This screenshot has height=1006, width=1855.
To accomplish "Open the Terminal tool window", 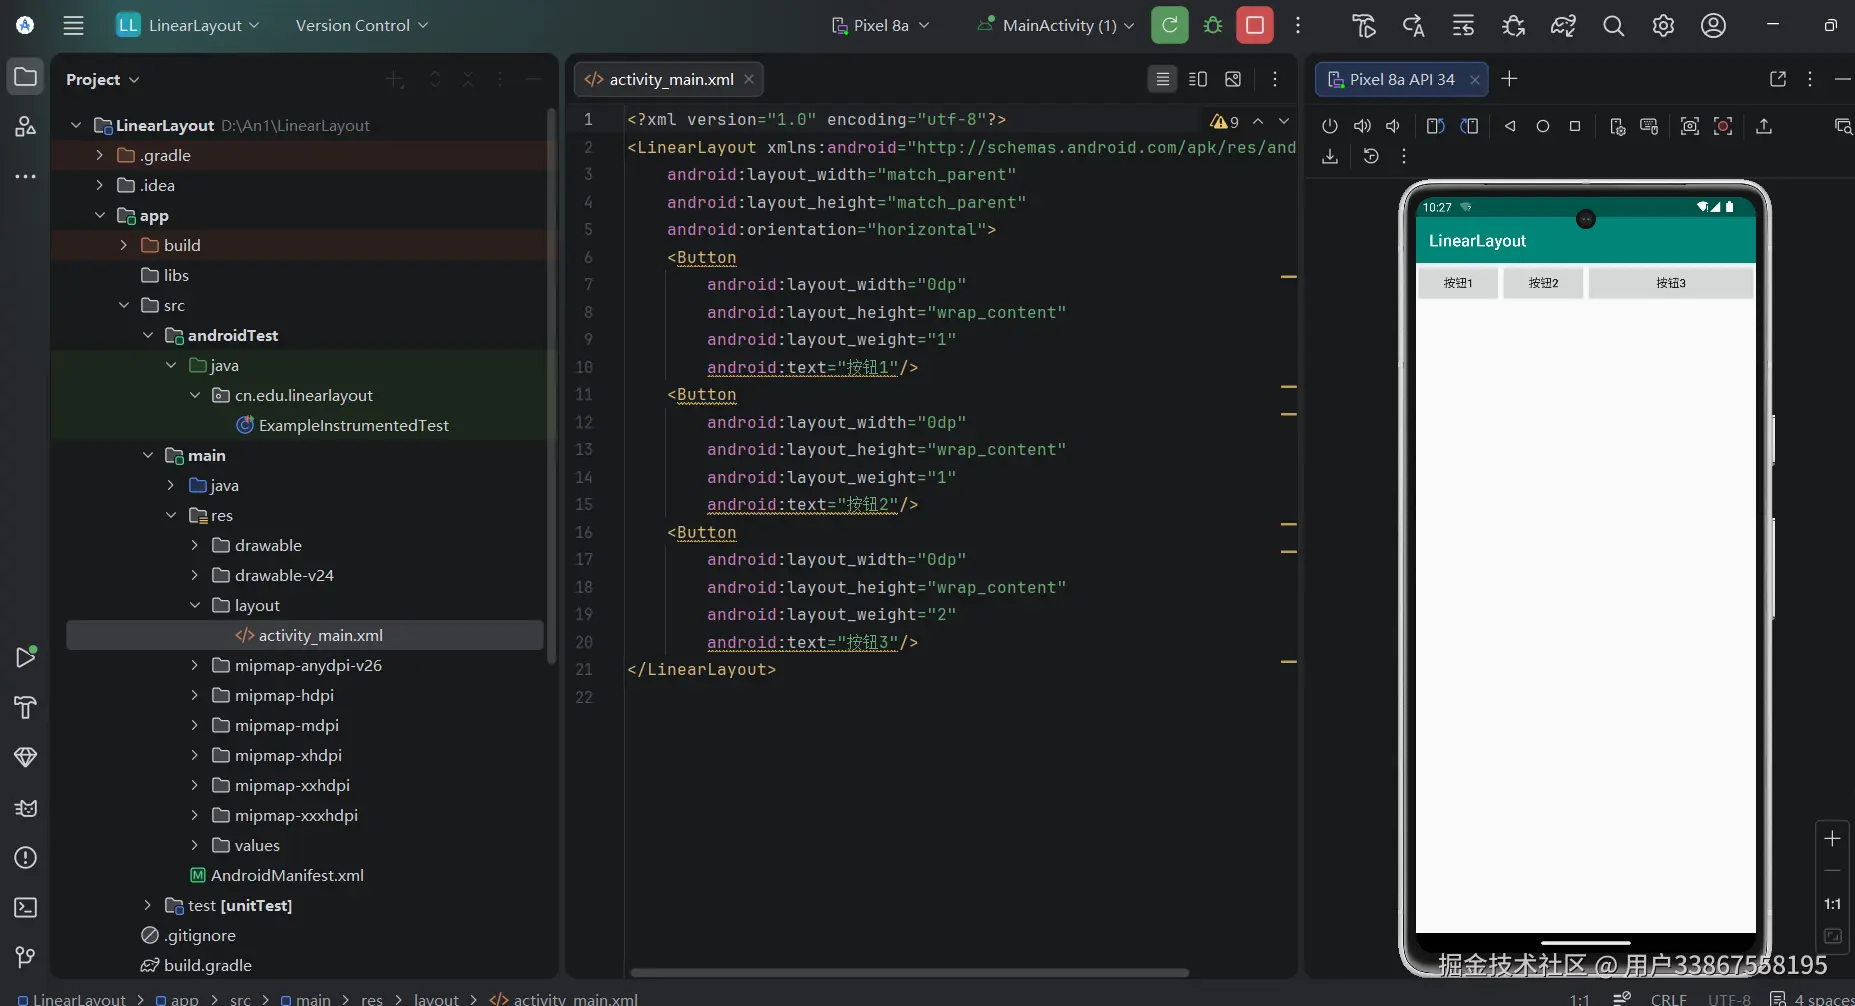I will [x=26, y=908].
